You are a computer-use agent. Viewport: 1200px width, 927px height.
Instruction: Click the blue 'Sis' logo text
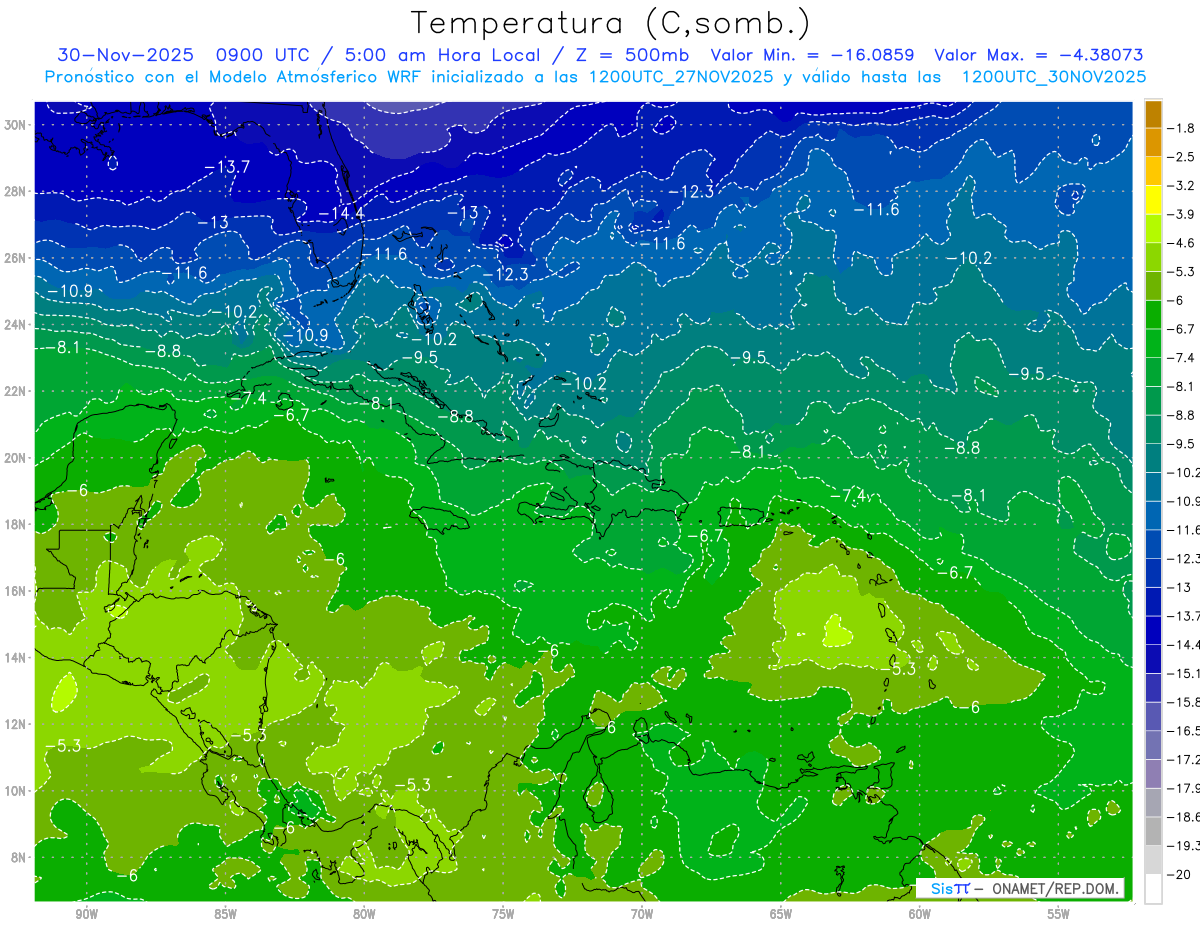[x=940, y=888]
